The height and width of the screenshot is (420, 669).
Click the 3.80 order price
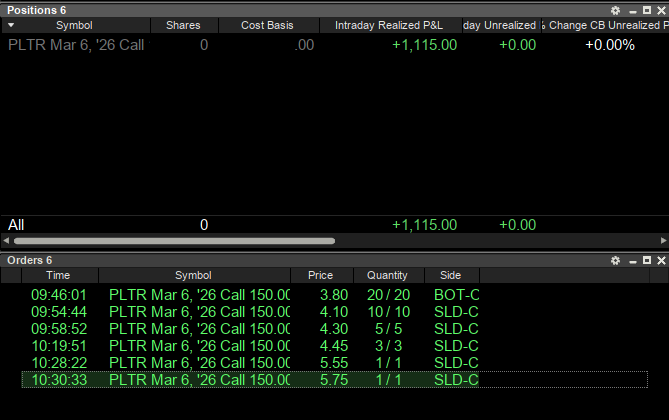coord(334,295)
